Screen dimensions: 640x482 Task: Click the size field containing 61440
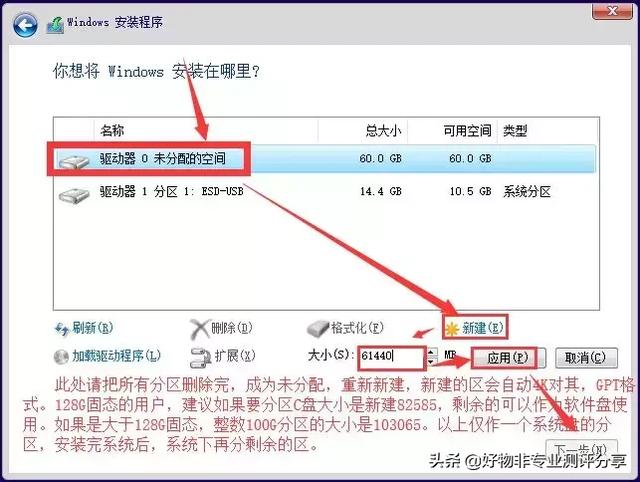pos(392,356)
